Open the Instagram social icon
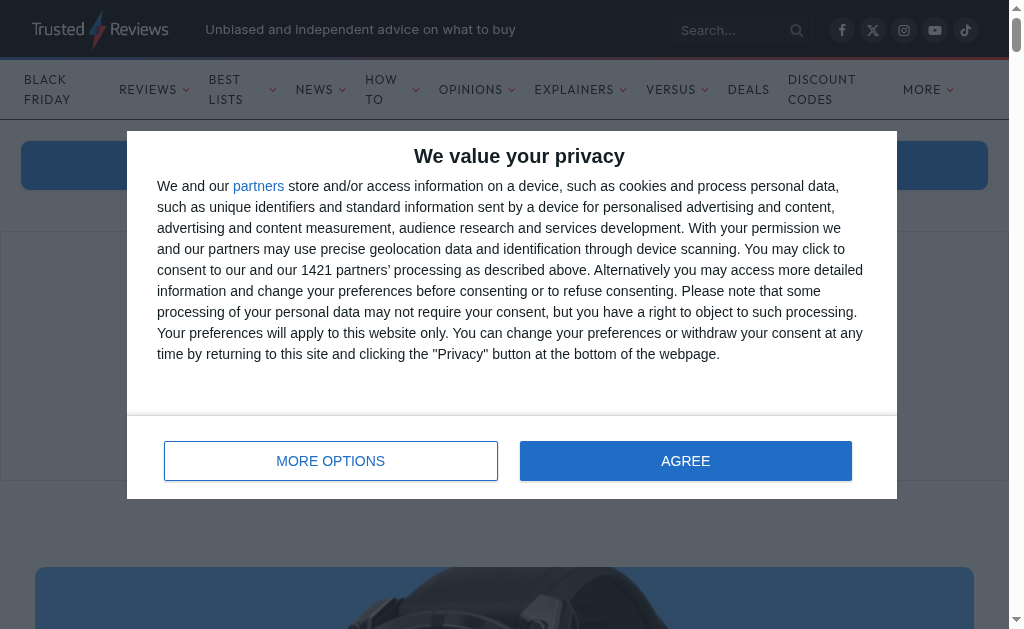This screenshot has height=629, width=1024. click(904, 30)
